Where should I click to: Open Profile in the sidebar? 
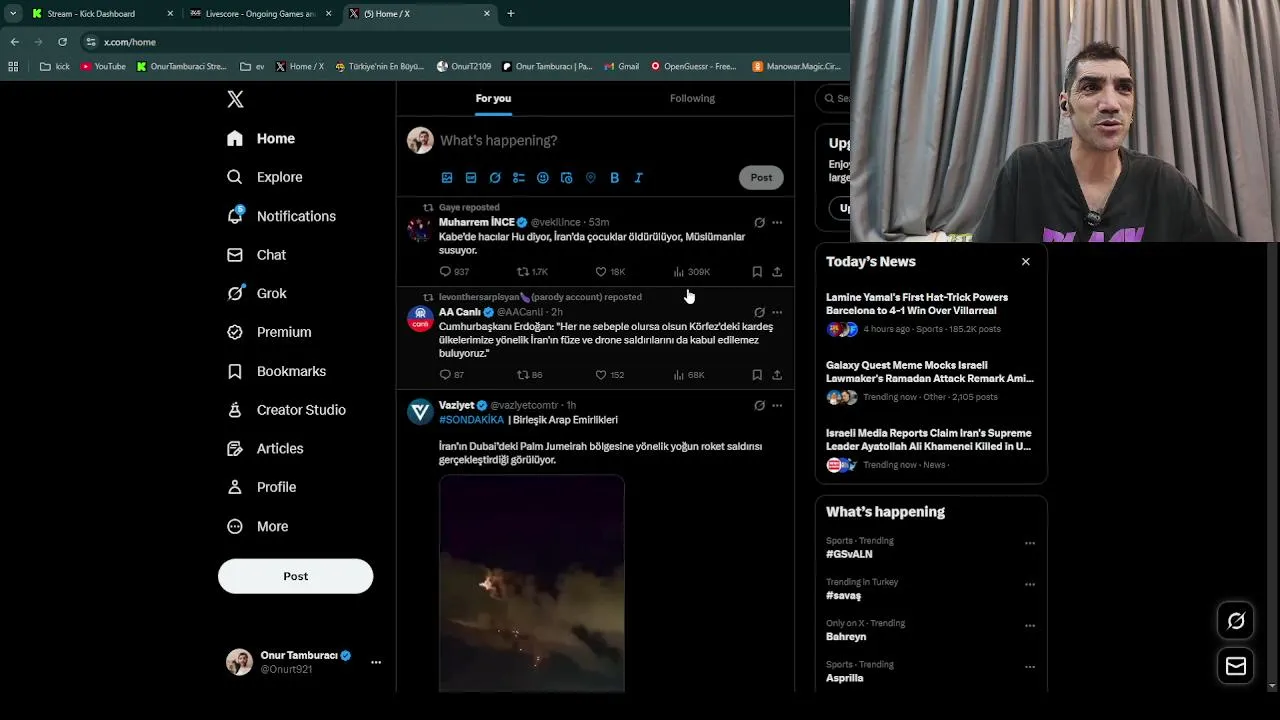point(262,487)
